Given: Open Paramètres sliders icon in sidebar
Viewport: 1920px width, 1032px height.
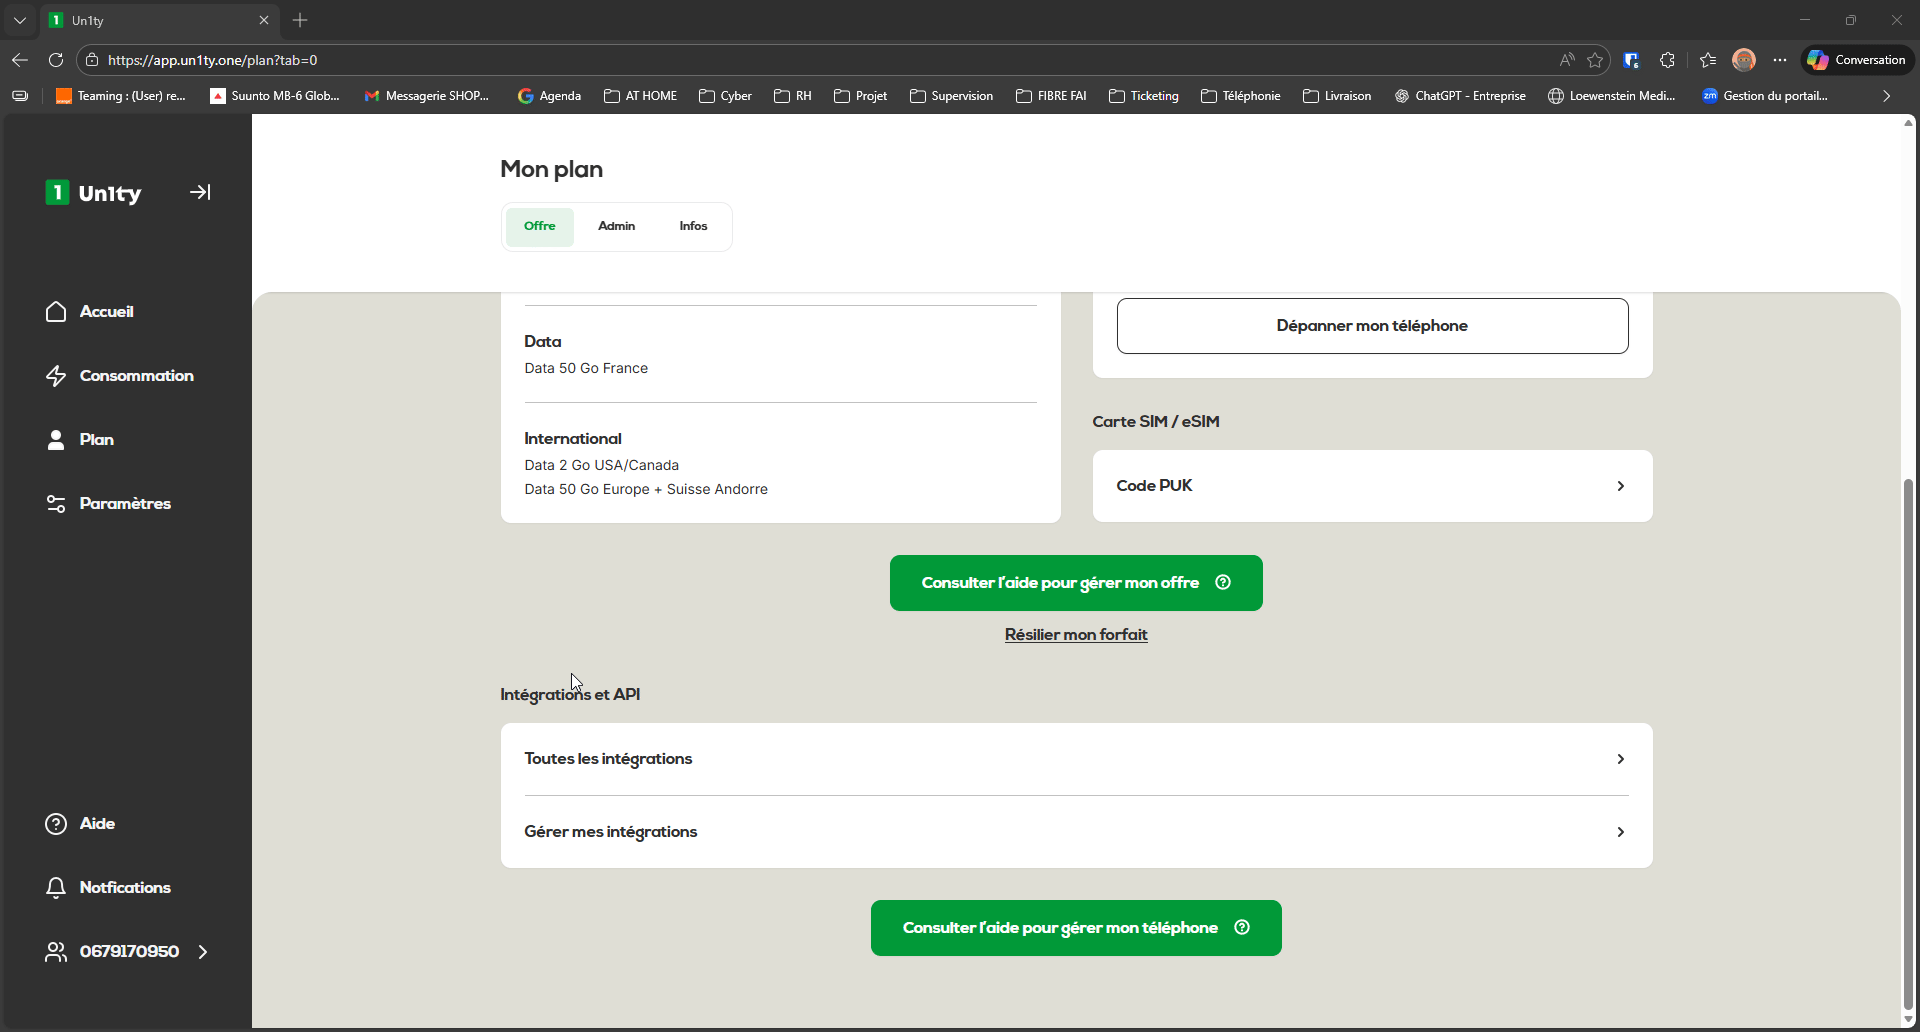Looking at the screenshot, I should pyautogui.click(x=56, y=504).
